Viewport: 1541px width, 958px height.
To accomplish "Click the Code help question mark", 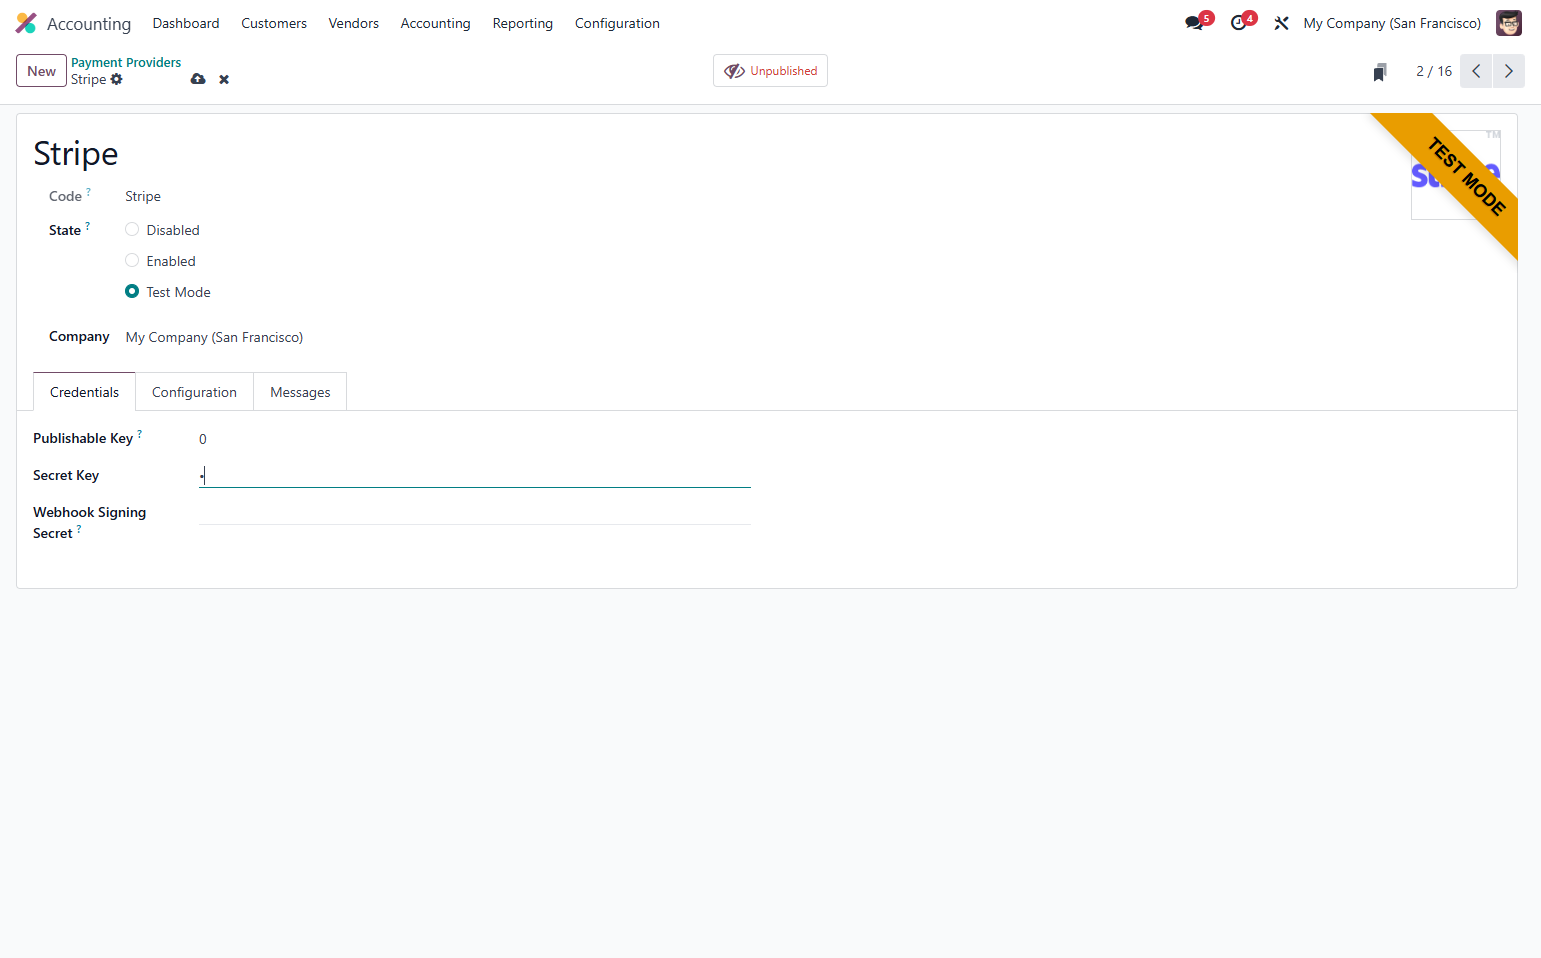I will 88,191.
